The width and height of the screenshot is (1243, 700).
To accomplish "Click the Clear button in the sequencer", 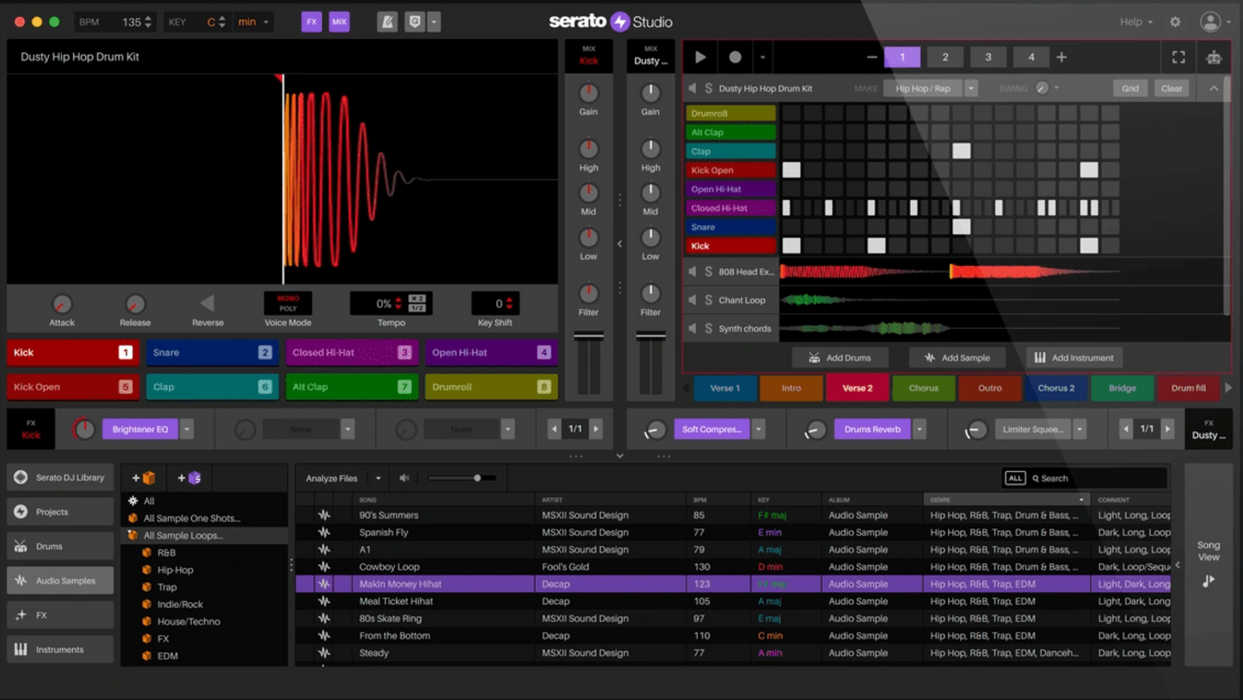I will point(1171,88).
